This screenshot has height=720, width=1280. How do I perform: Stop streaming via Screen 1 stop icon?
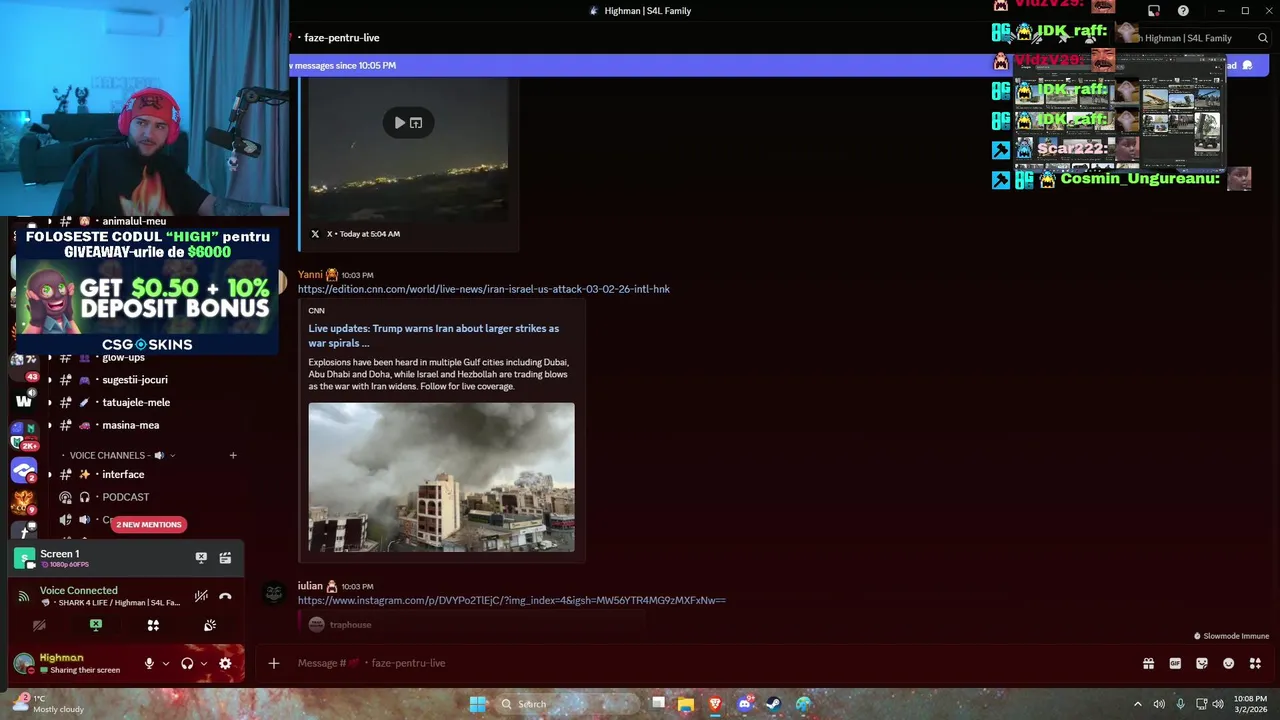point(201,558)
